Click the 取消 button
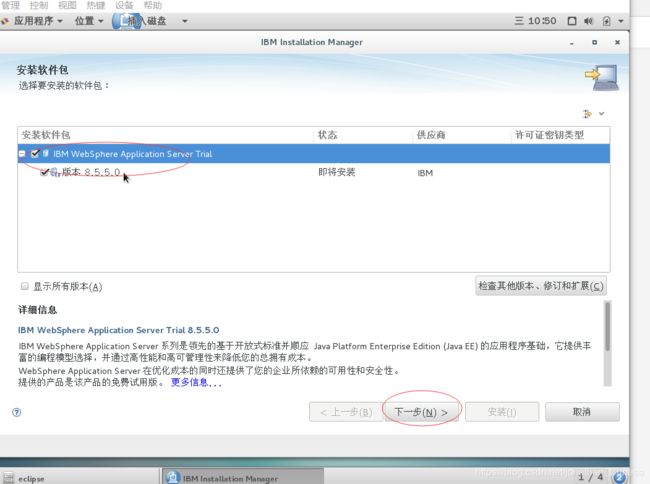This screenshot has height=484, width=650. 582,412
